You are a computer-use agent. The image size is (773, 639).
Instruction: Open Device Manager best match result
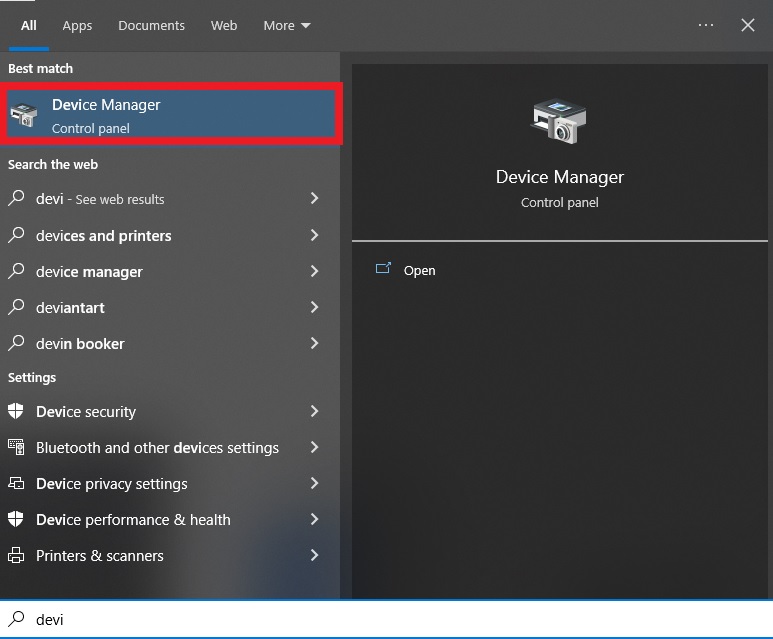point(171,114)
